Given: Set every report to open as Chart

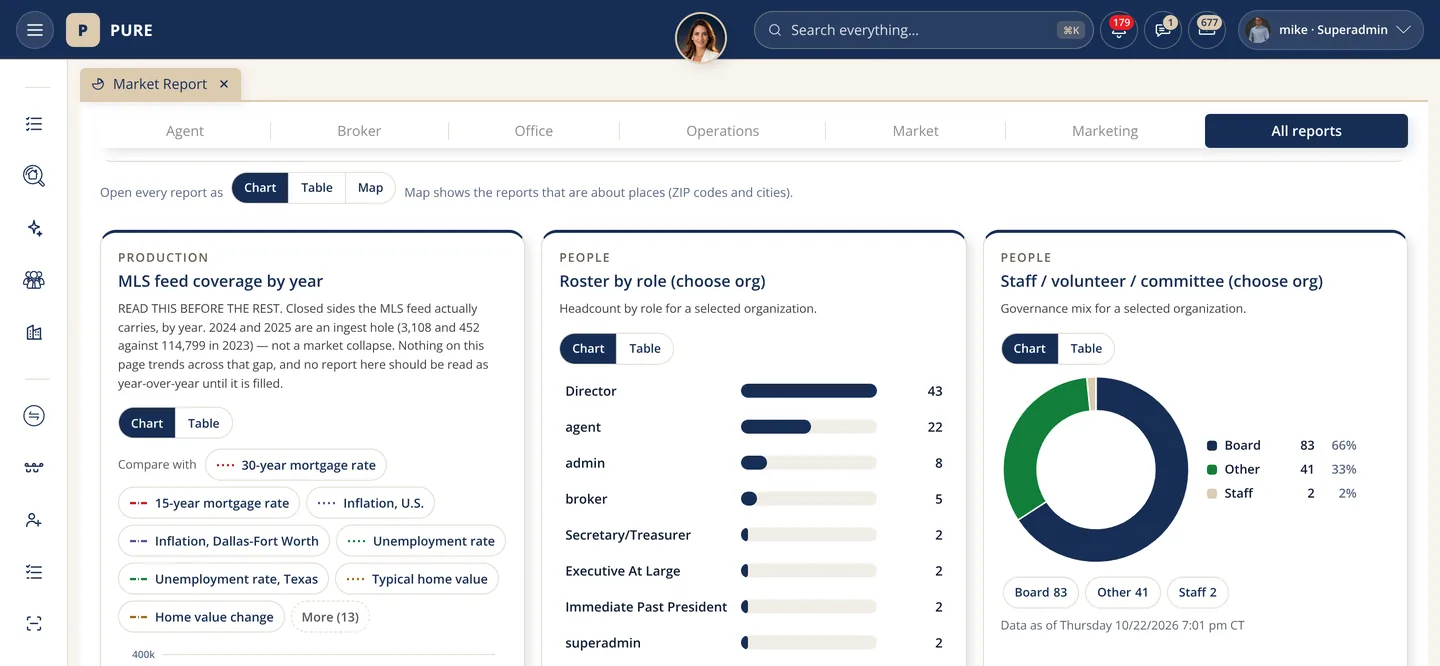Looking at the screenshot, I should [x=260, y=188].
